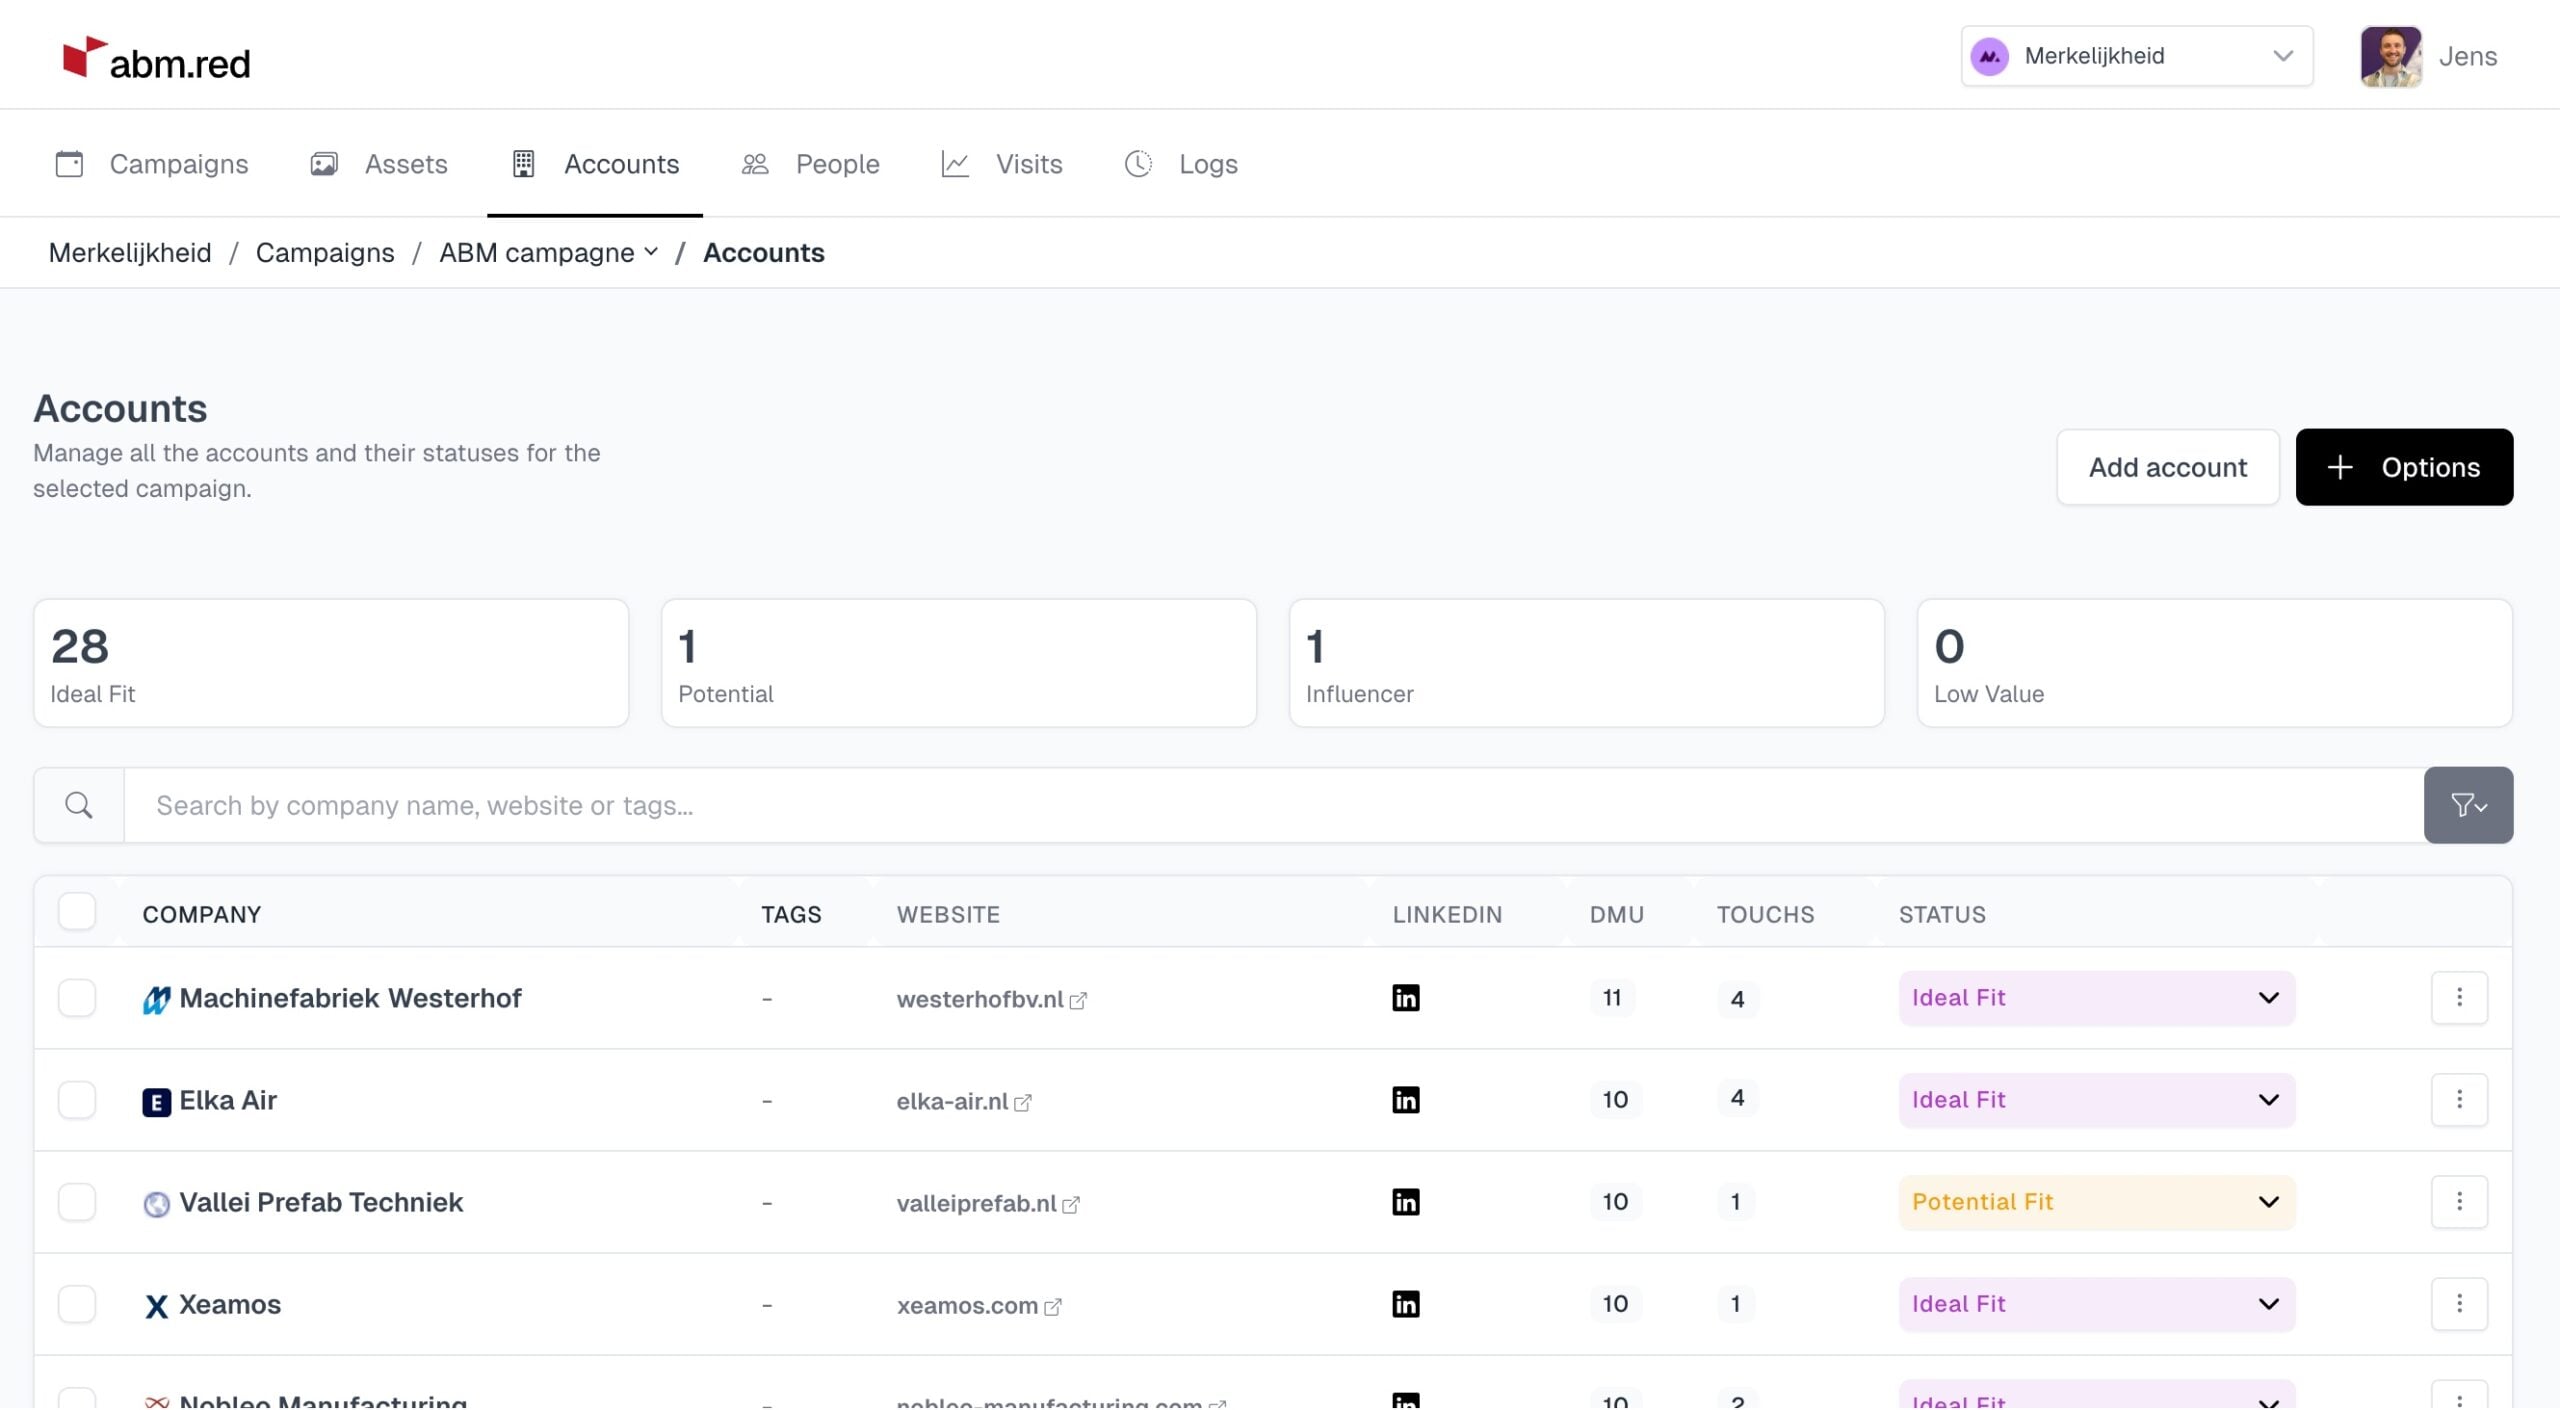Check the select-all checkbox in header
The width and height of the screenshot is (2560, 1410).
coord(77,912)
